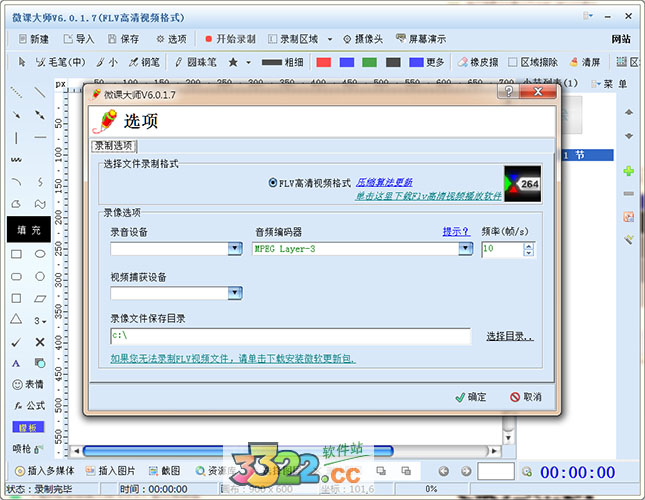Select the 1 节 section item
Image resolution: width=645 pixels, height=500 pixels.
(x=587, y=155)
